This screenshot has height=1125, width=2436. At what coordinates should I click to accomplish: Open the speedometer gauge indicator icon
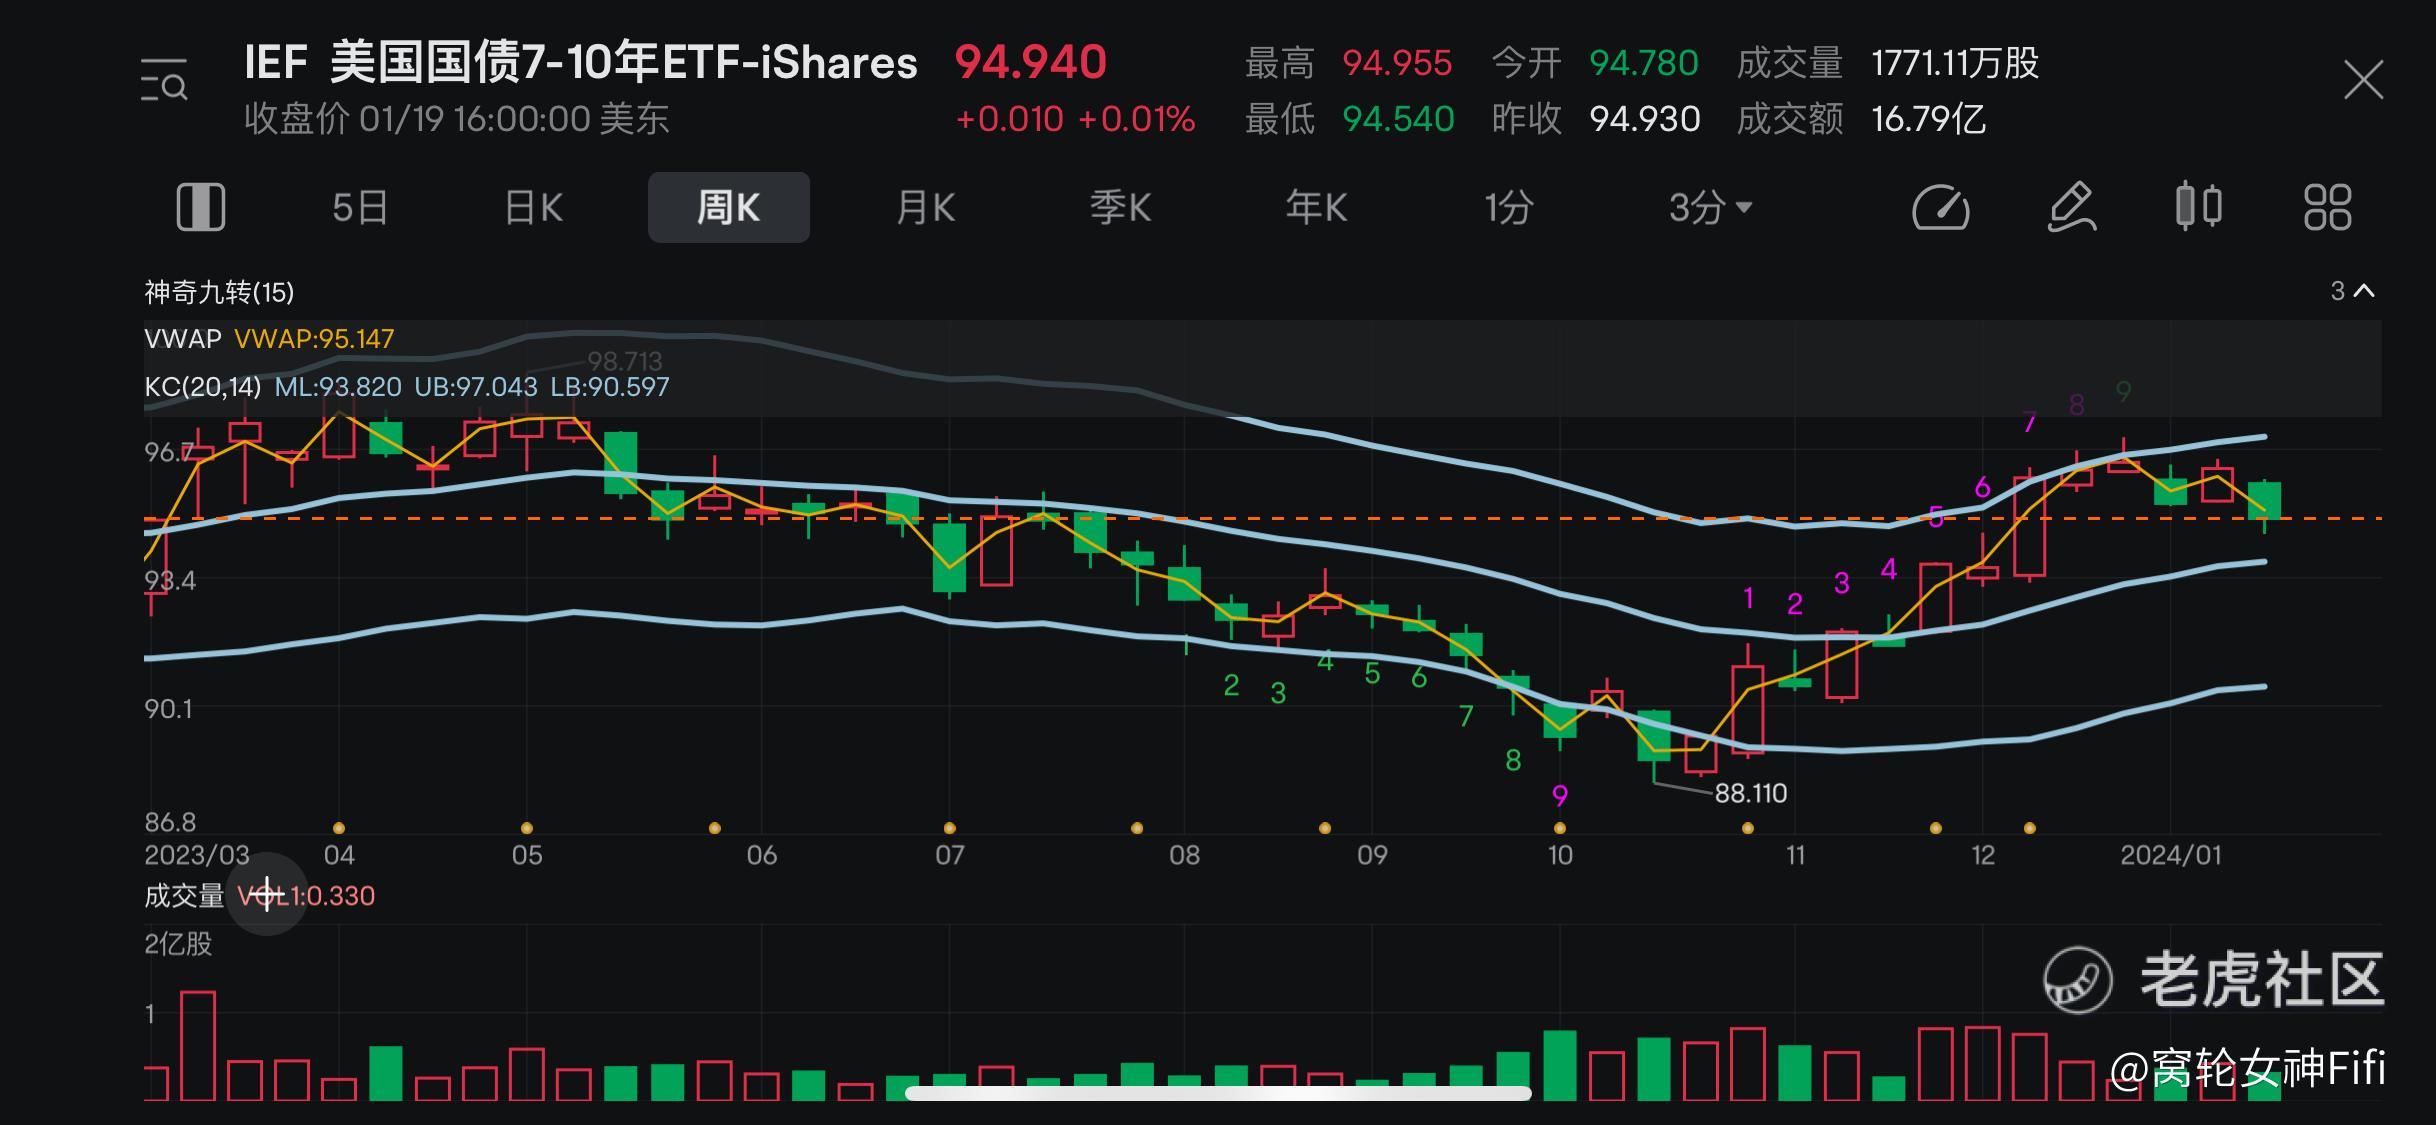[1940, 208]
